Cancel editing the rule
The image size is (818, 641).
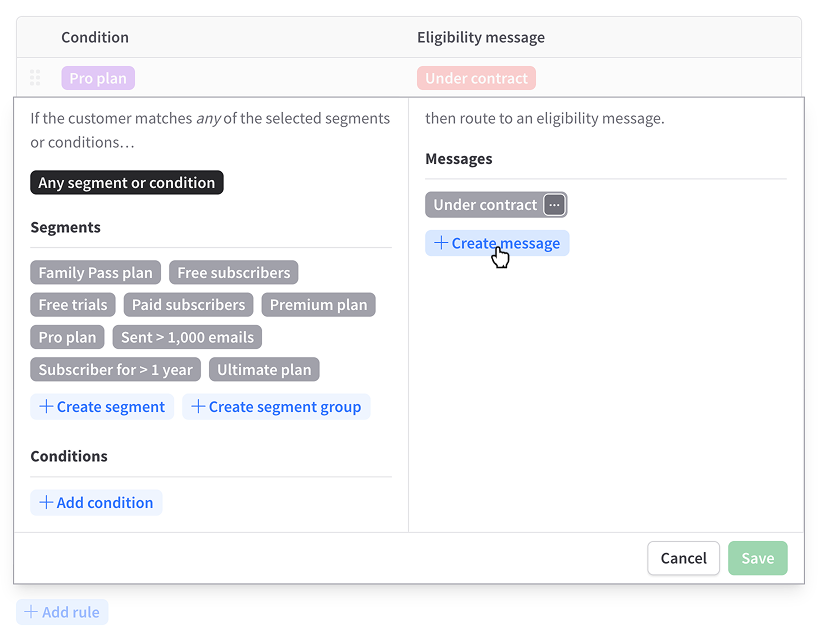pos(683,558)
